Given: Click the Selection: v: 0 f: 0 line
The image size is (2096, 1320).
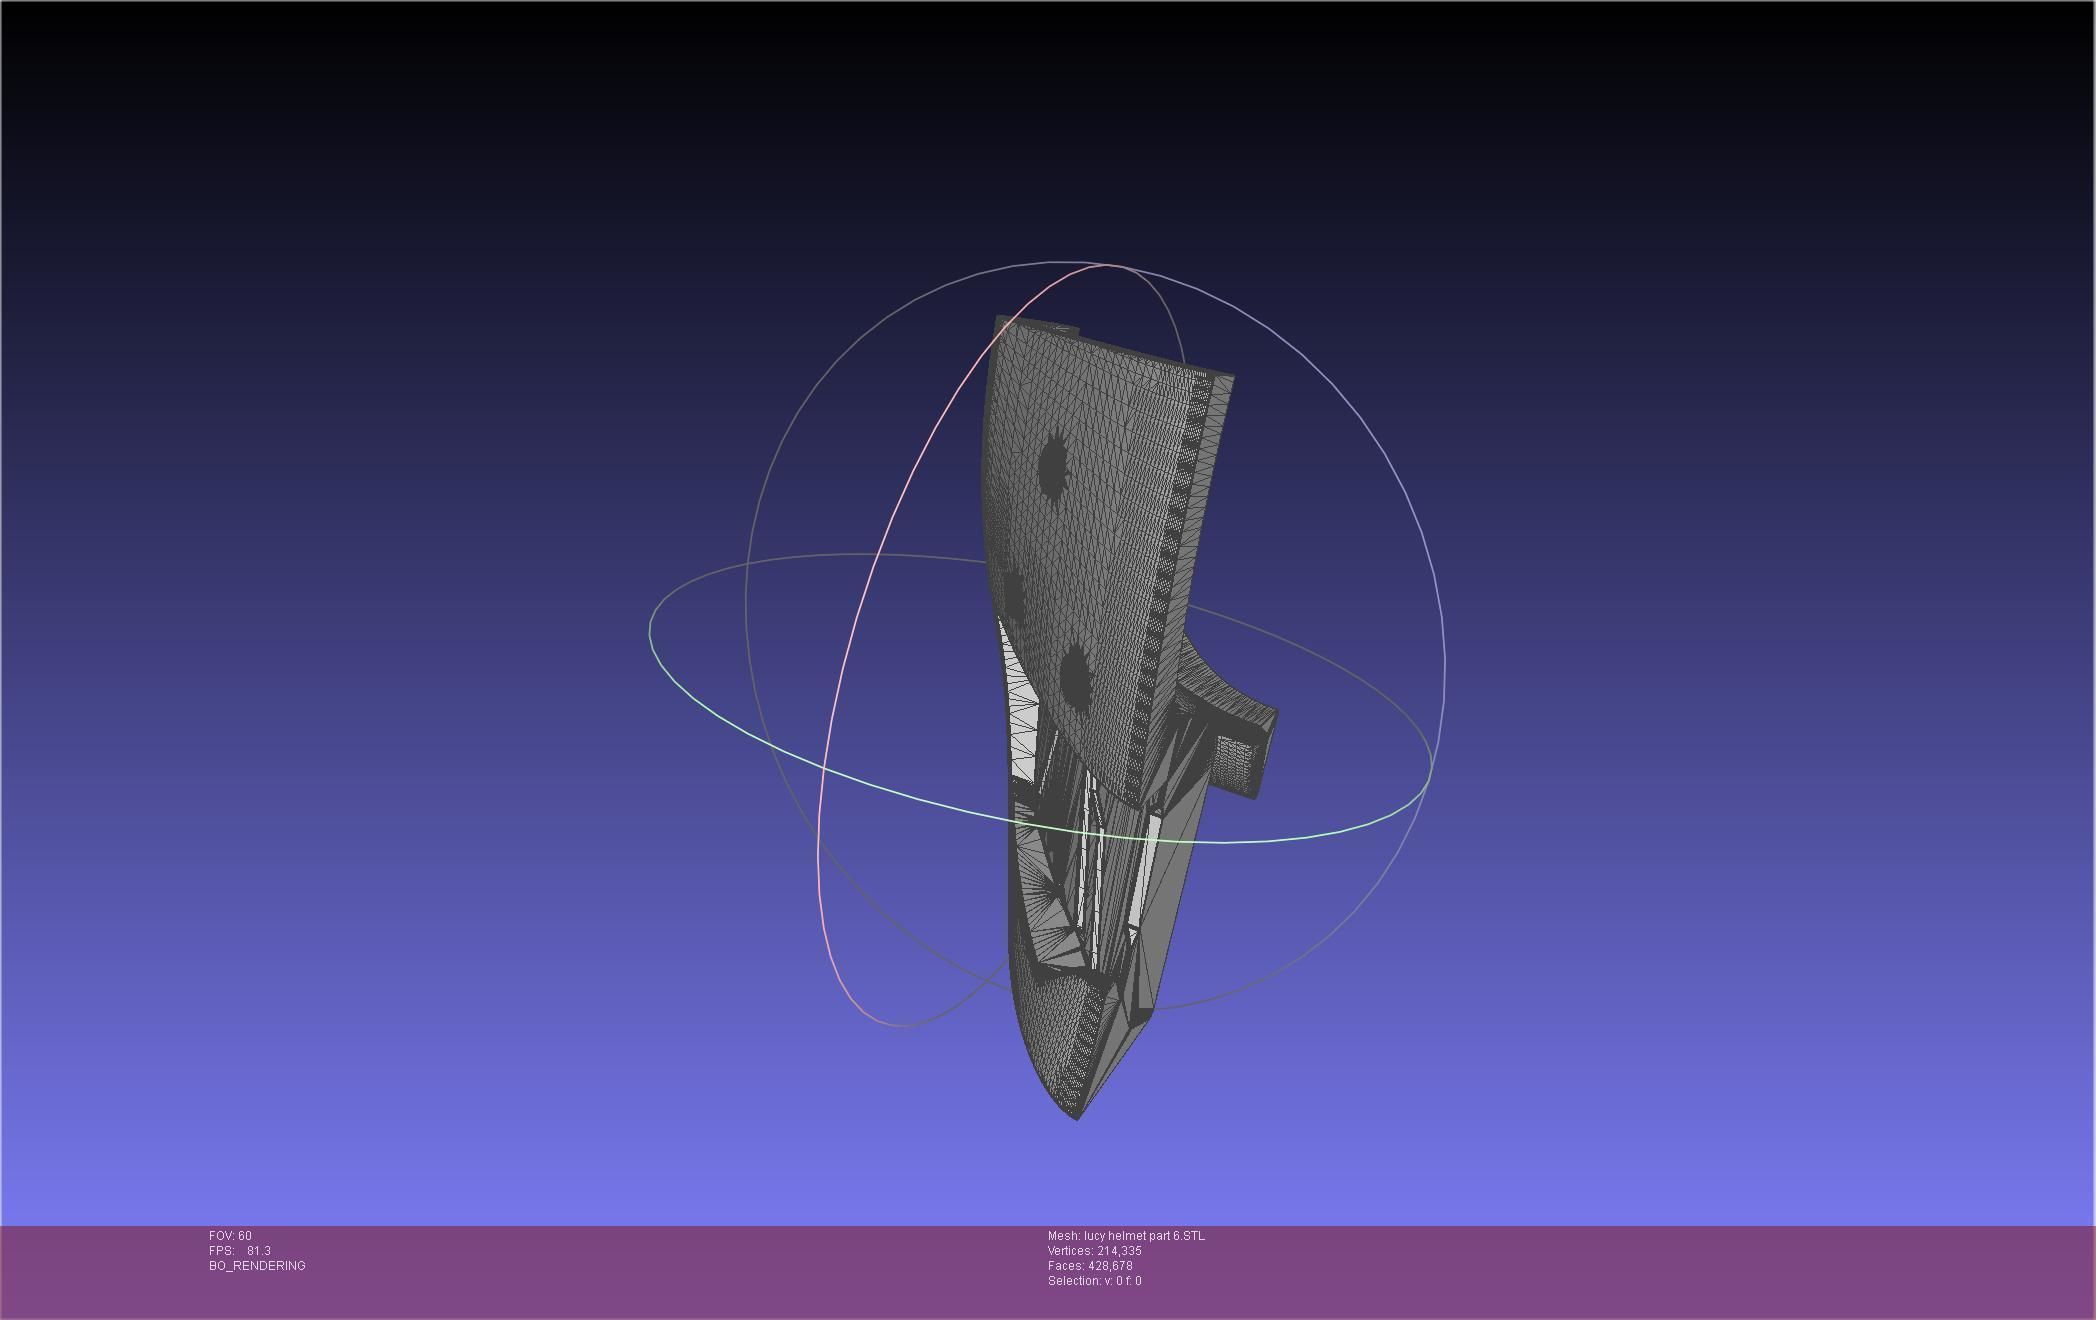Looking at the screenshot, I should (1095, 1281).
